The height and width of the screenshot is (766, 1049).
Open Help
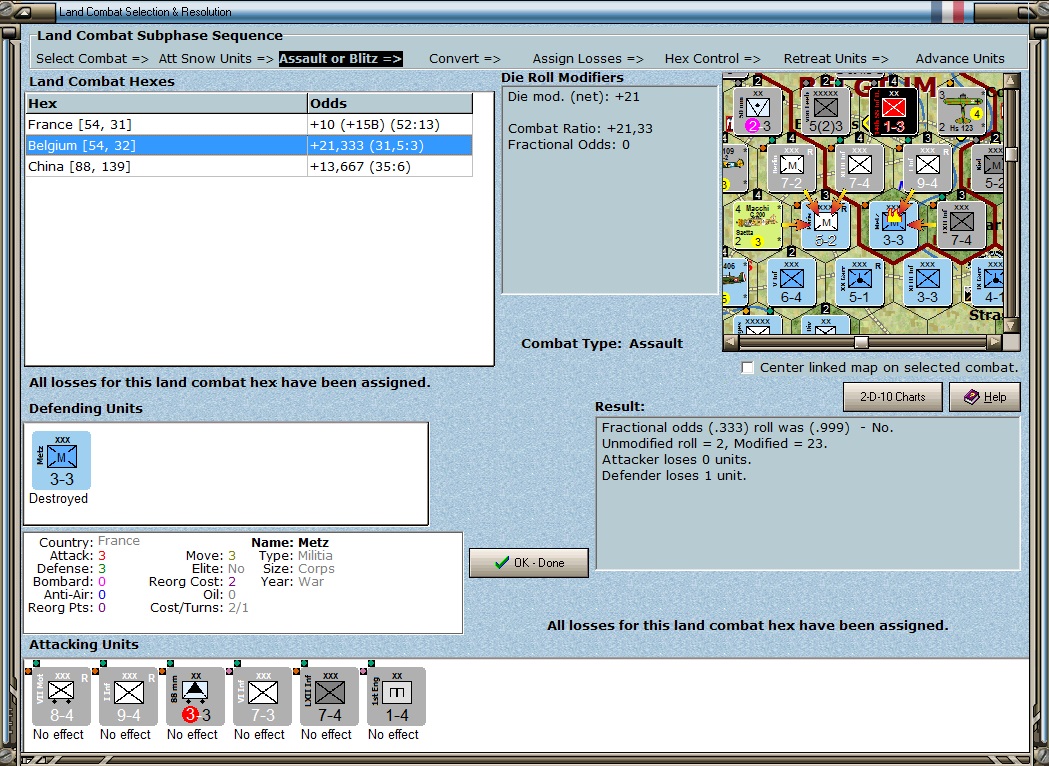tap(985, 397)
